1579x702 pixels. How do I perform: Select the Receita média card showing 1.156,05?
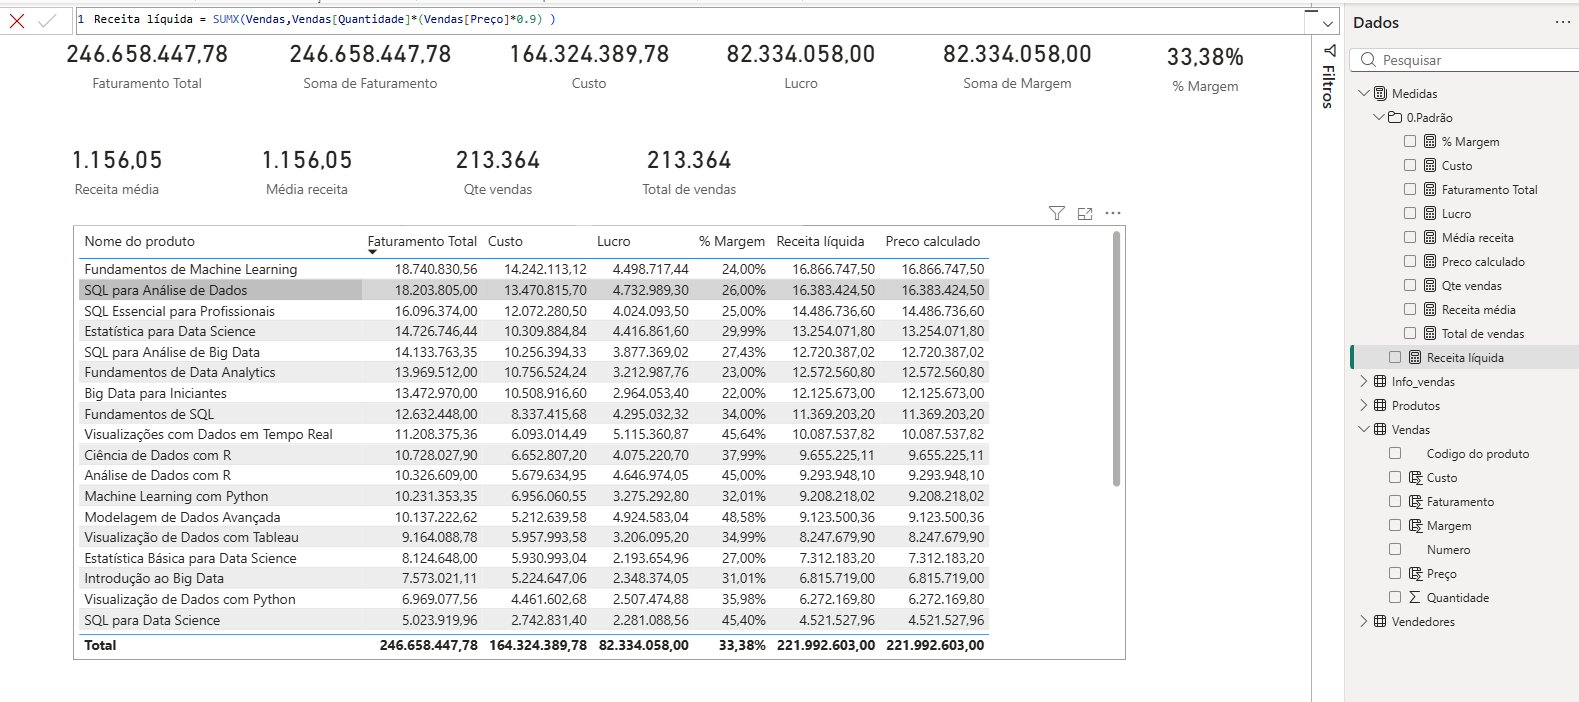(x=117, y=172)
